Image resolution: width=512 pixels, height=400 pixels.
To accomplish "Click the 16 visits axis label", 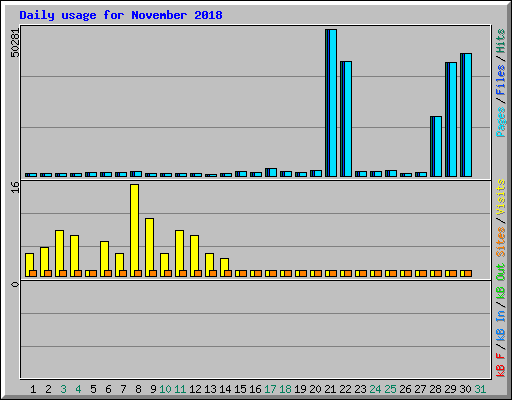I will click(15, 187).
